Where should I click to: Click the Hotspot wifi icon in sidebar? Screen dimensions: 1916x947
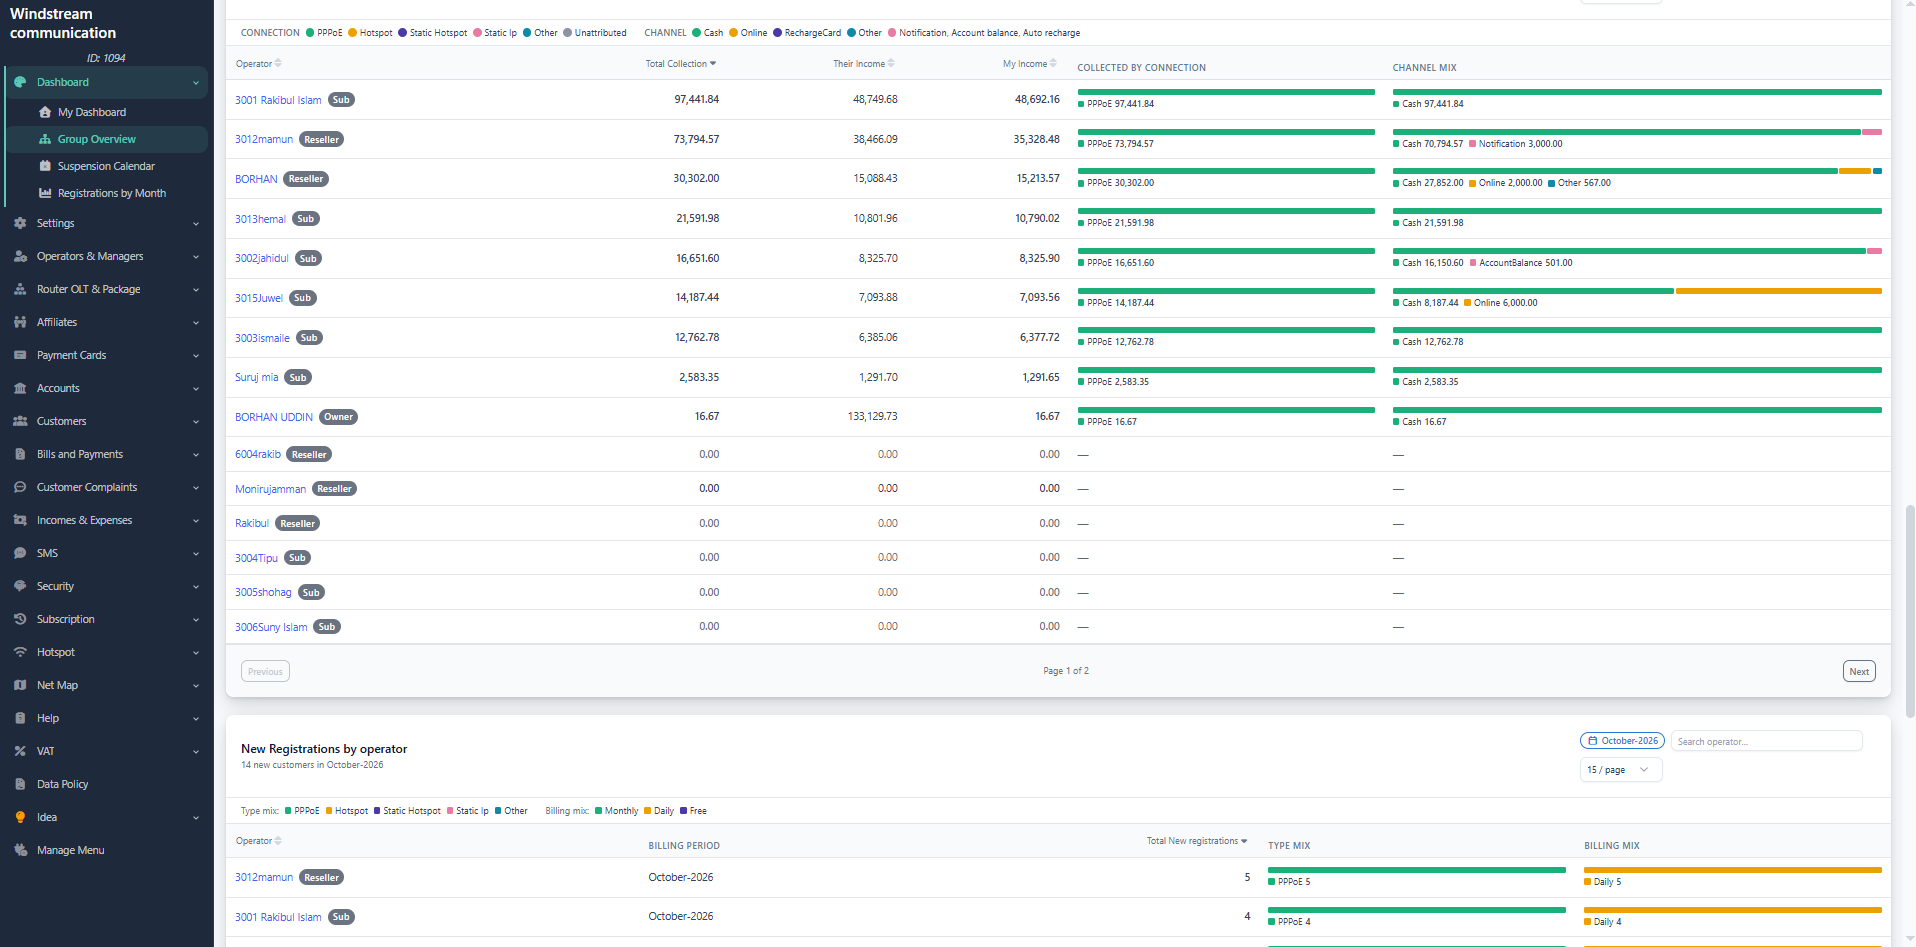click(20, 652)
